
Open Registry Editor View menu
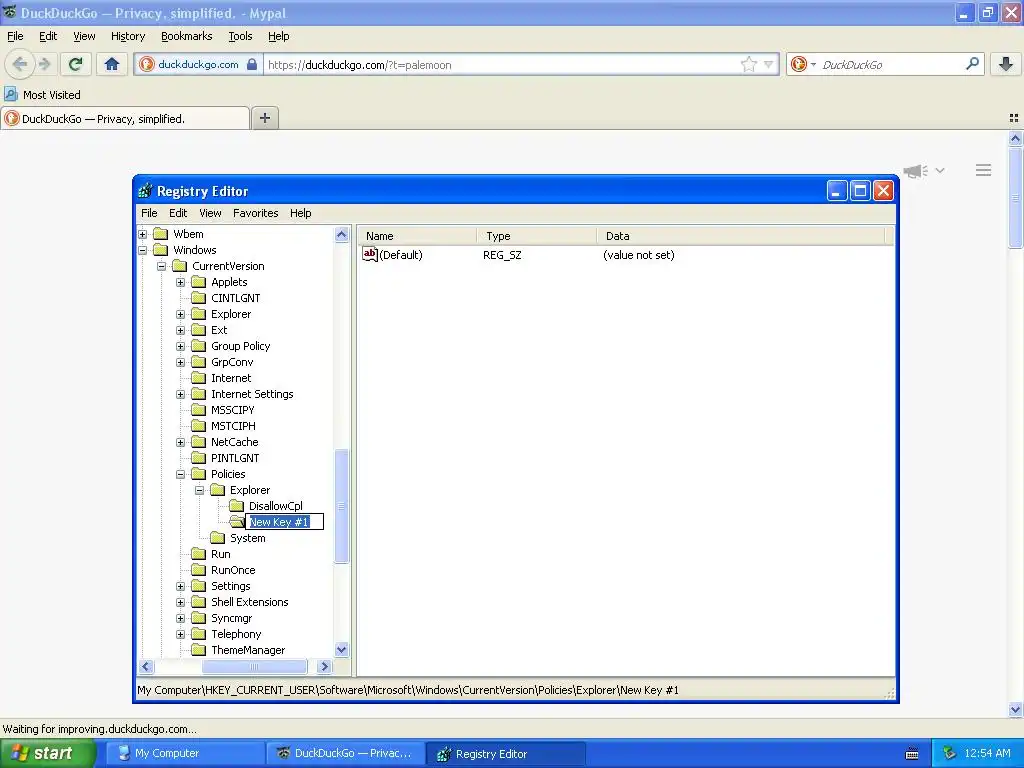click(210, 213)
